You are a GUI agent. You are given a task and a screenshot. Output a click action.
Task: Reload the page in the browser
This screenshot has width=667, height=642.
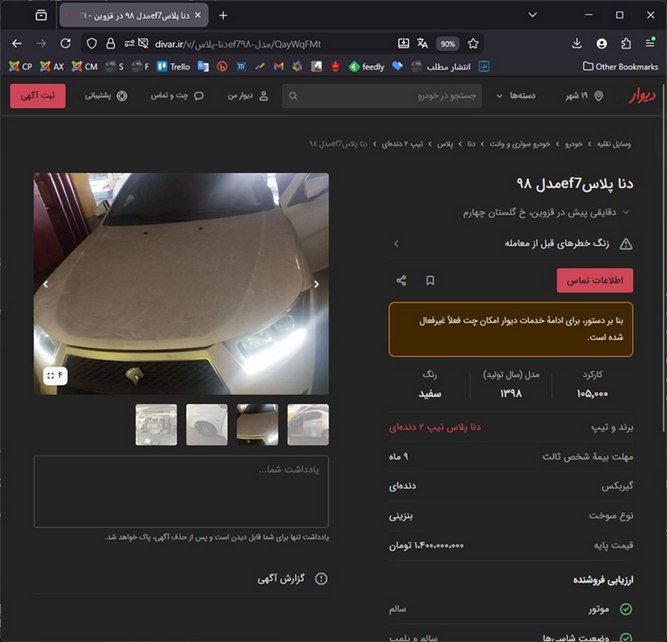tap(66, 44)
